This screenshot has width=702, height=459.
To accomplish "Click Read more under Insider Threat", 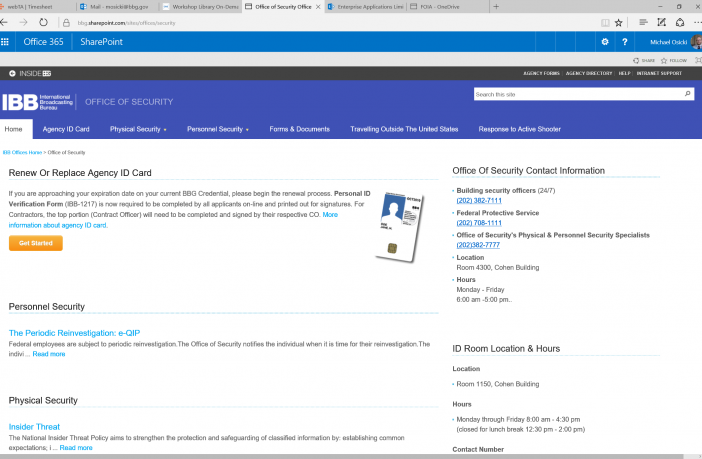I will (x=76, y=447).
